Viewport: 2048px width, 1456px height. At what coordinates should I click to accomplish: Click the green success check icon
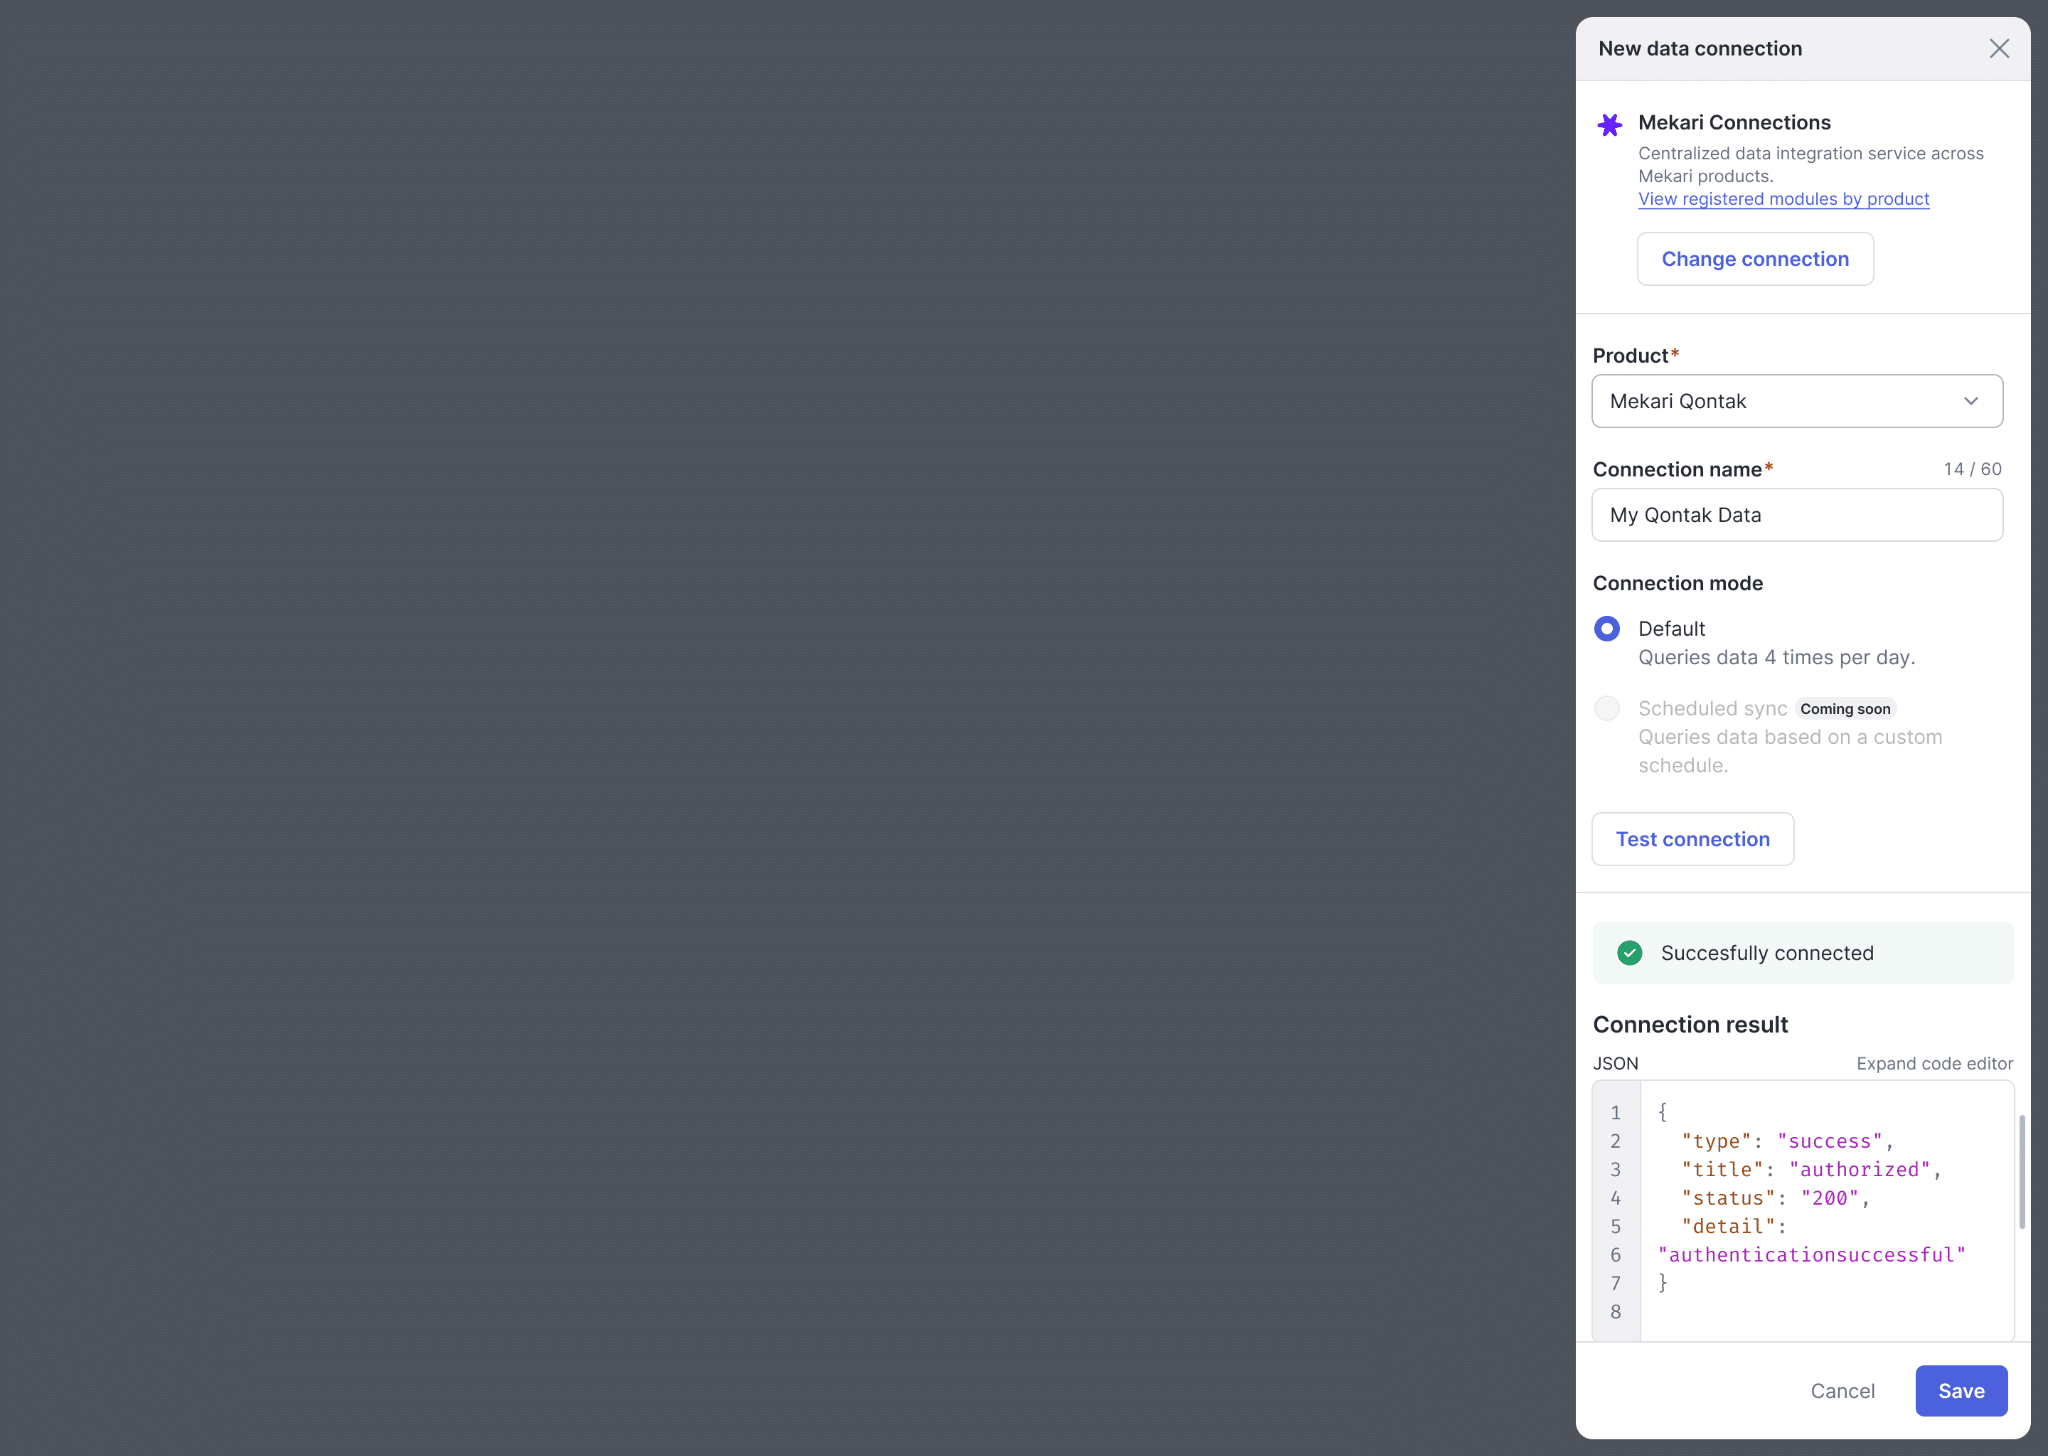point(1629,953)
